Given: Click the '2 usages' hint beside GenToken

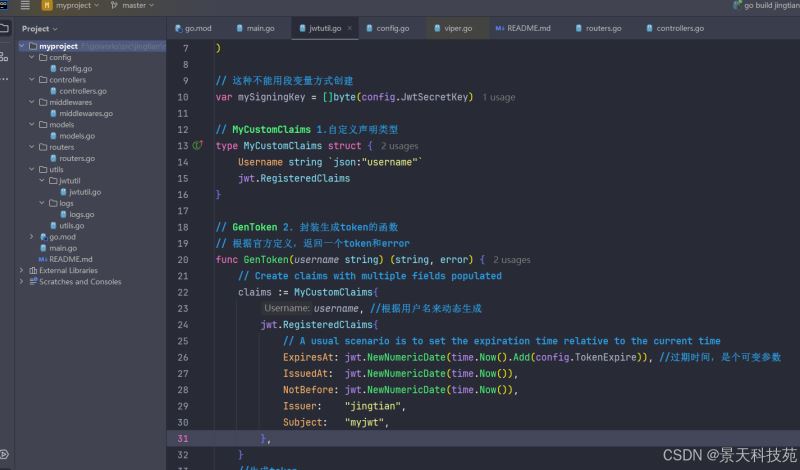Looking at the screenshot, I should [x=512, y=260].
